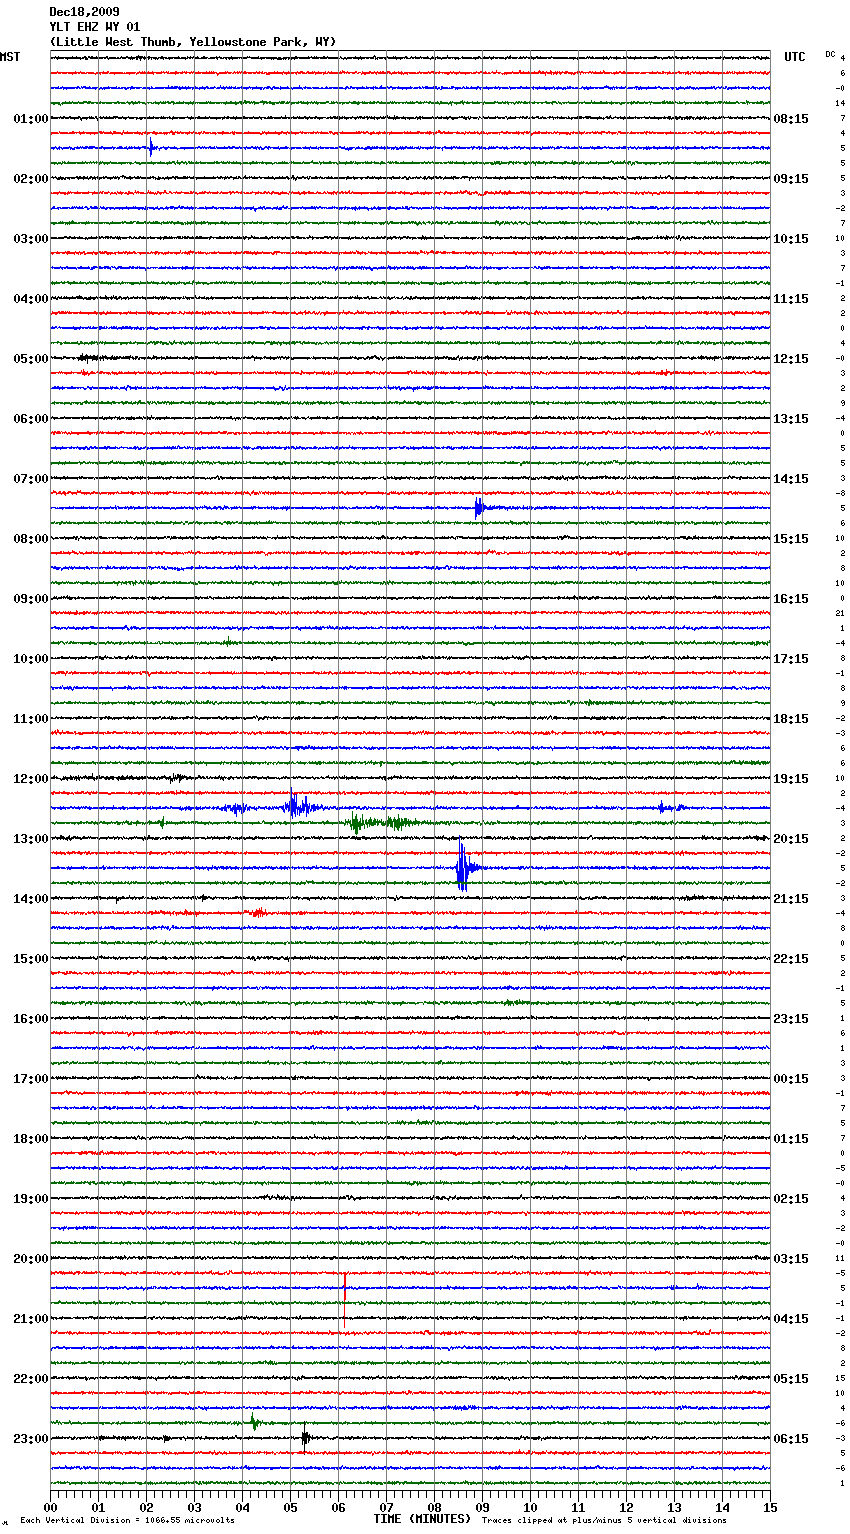This screenshot has height=1534, width=850.
Task: Click the 00:15 UTC time label
Action: click(x=791, y=1079)
